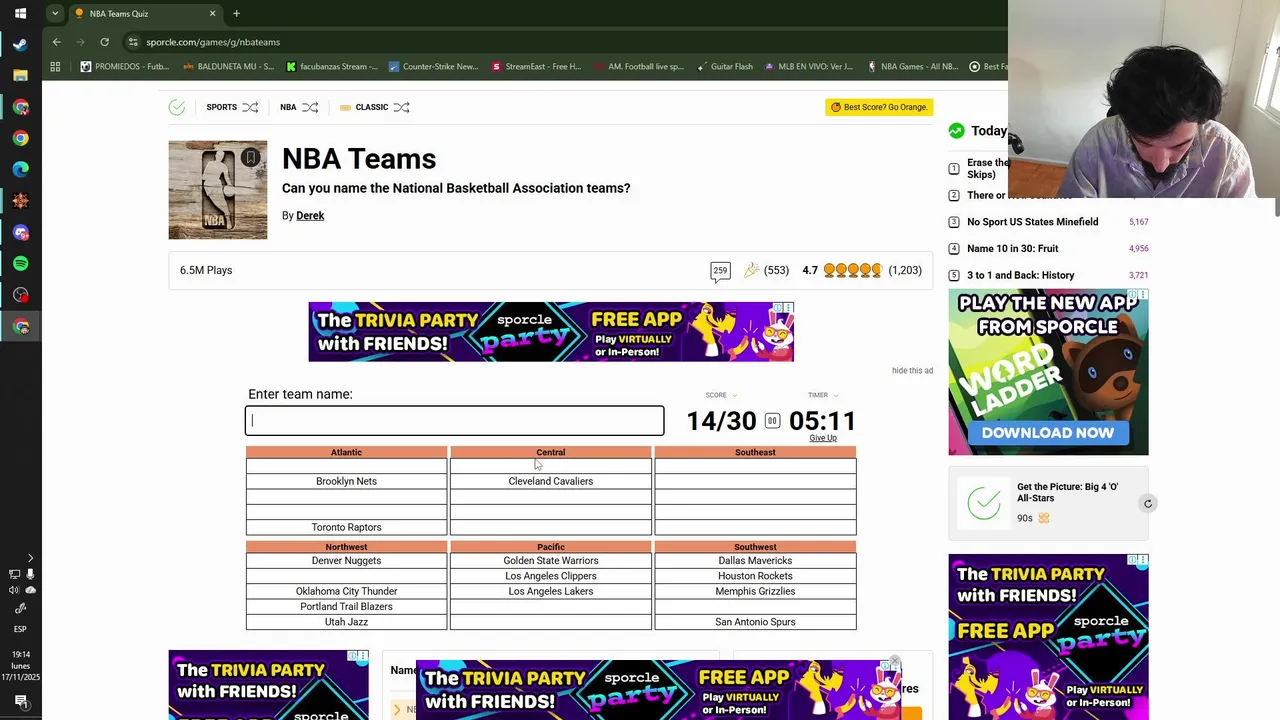Click the Best Score? Go Orange button
The image size is (1280, 720).
(879, 107)
